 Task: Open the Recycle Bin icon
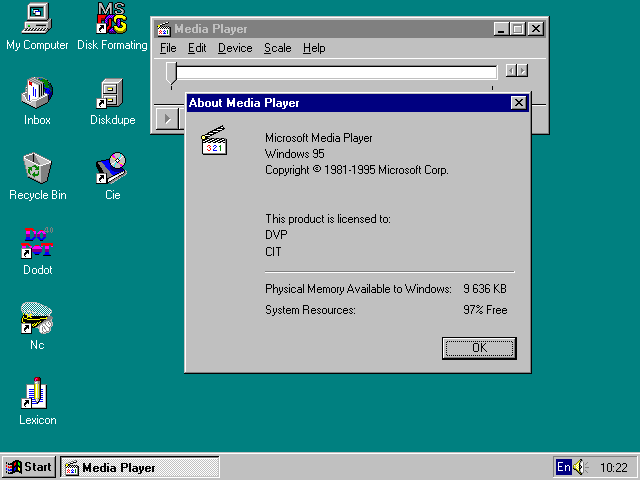click(37, 168)
